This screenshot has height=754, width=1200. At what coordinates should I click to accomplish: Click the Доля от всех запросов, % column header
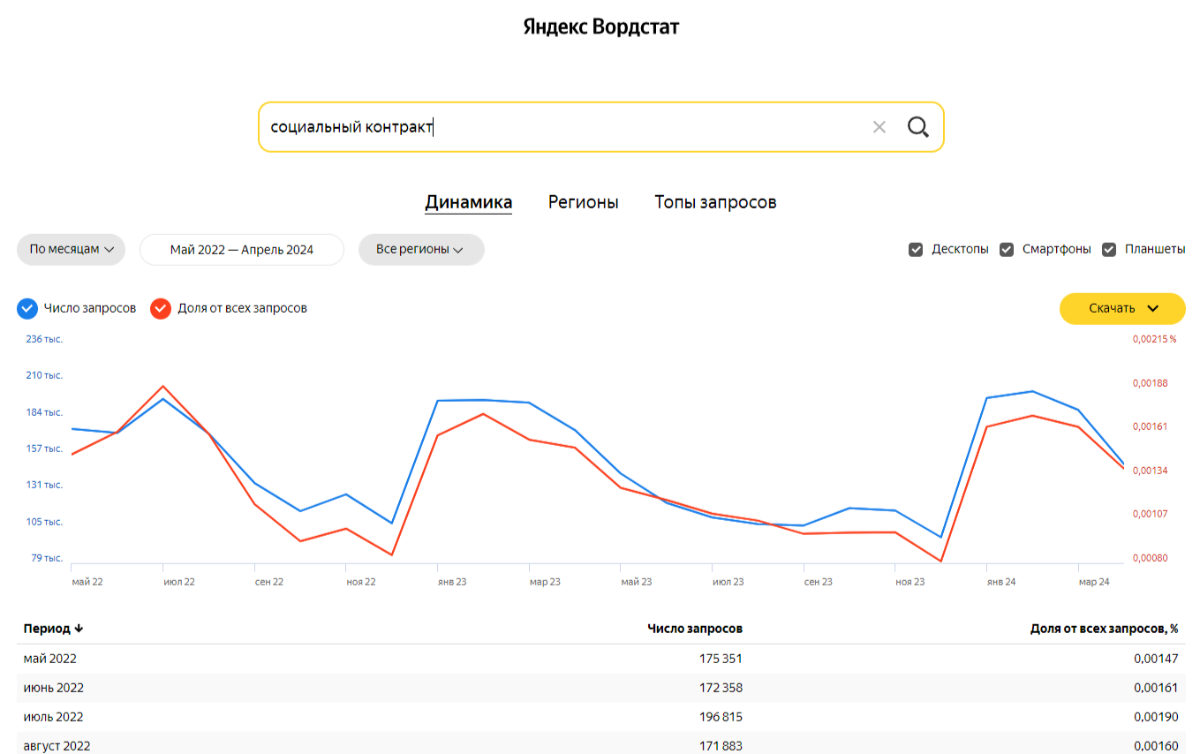[1104, 629]
